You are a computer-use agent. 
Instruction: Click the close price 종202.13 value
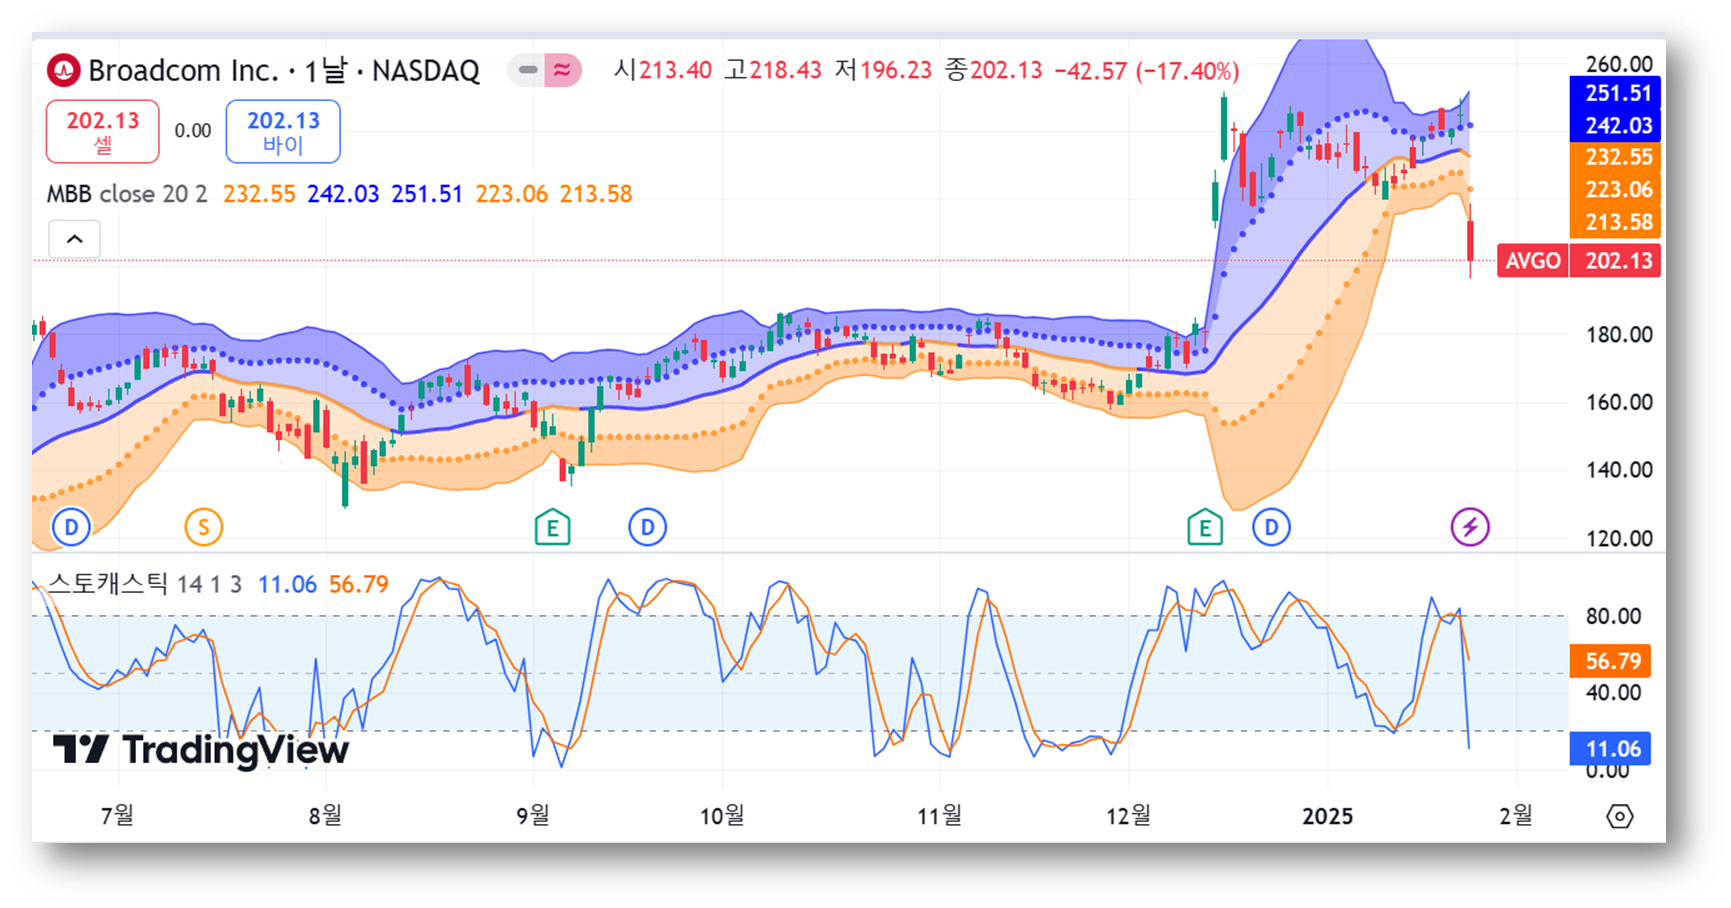[x=994, y=70]
